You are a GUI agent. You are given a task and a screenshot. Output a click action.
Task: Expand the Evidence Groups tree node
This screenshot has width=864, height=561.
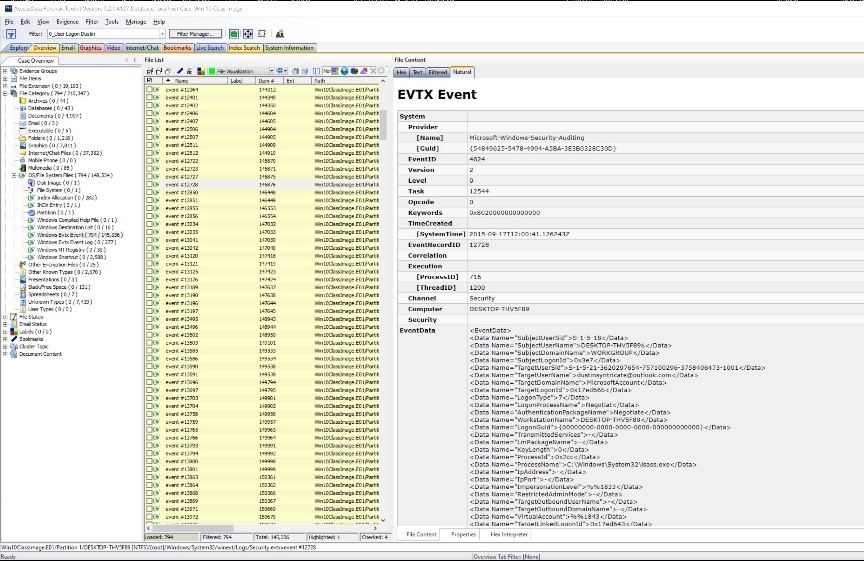pyautogui.click(x=5, y=71)
